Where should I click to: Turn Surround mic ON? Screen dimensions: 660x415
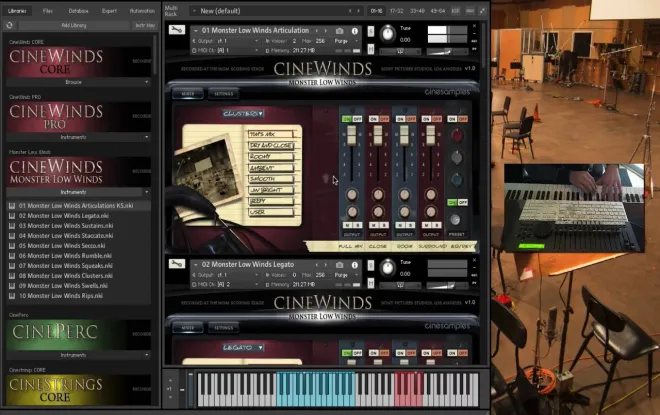(426, 119)
